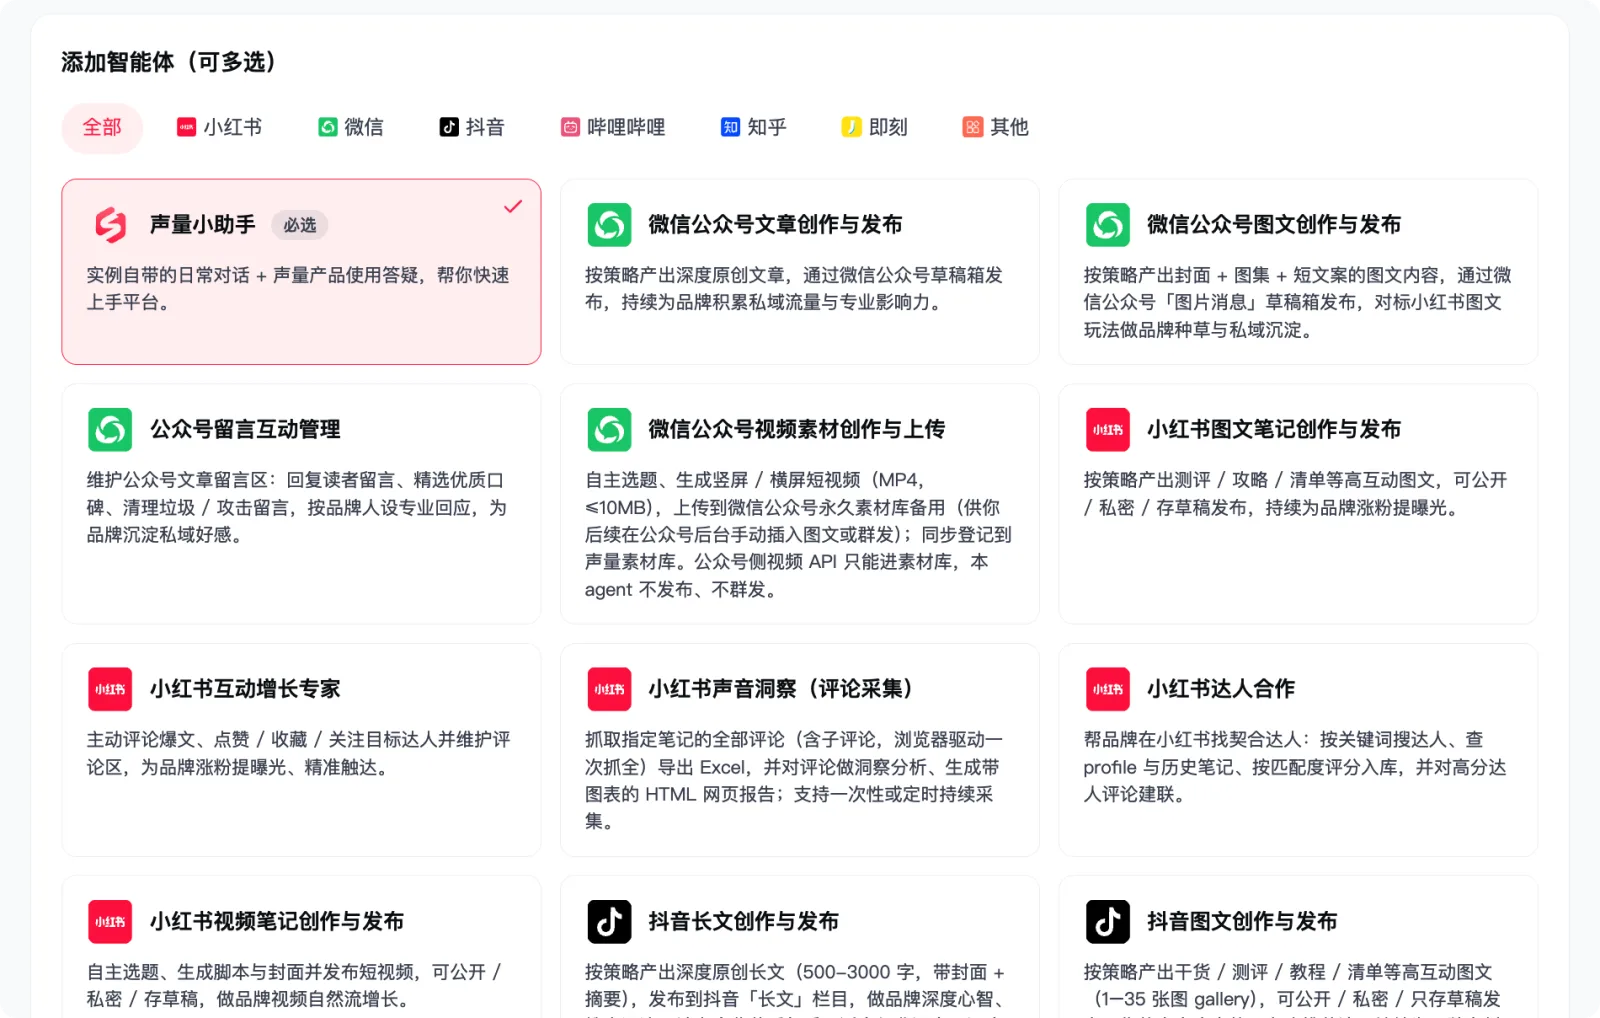
Task: Click the description starting 维护公众号文章留言区
Action: [297, 508]
